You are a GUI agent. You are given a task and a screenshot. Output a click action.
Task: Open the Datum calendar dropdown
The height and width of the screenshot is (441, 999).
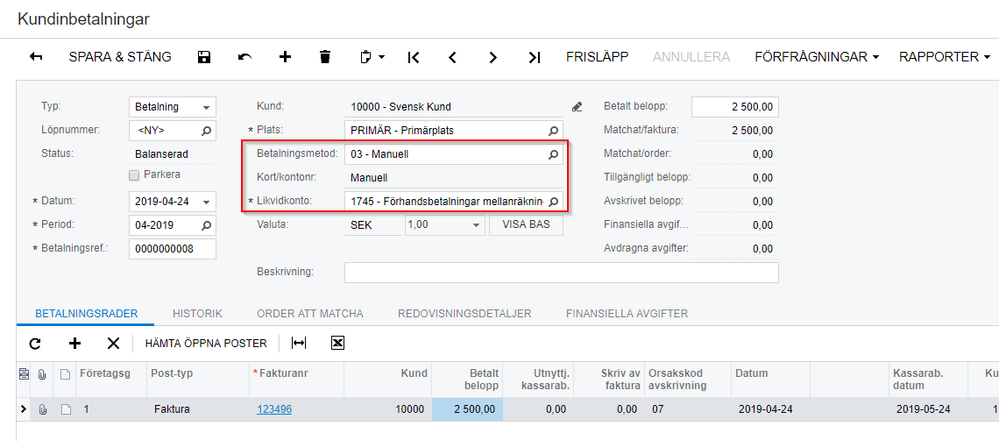tap(206, 201)
